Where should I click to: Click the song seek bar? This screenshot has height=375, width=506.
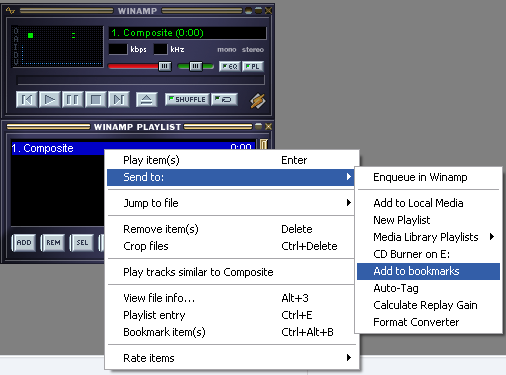(x=141, y=80)
